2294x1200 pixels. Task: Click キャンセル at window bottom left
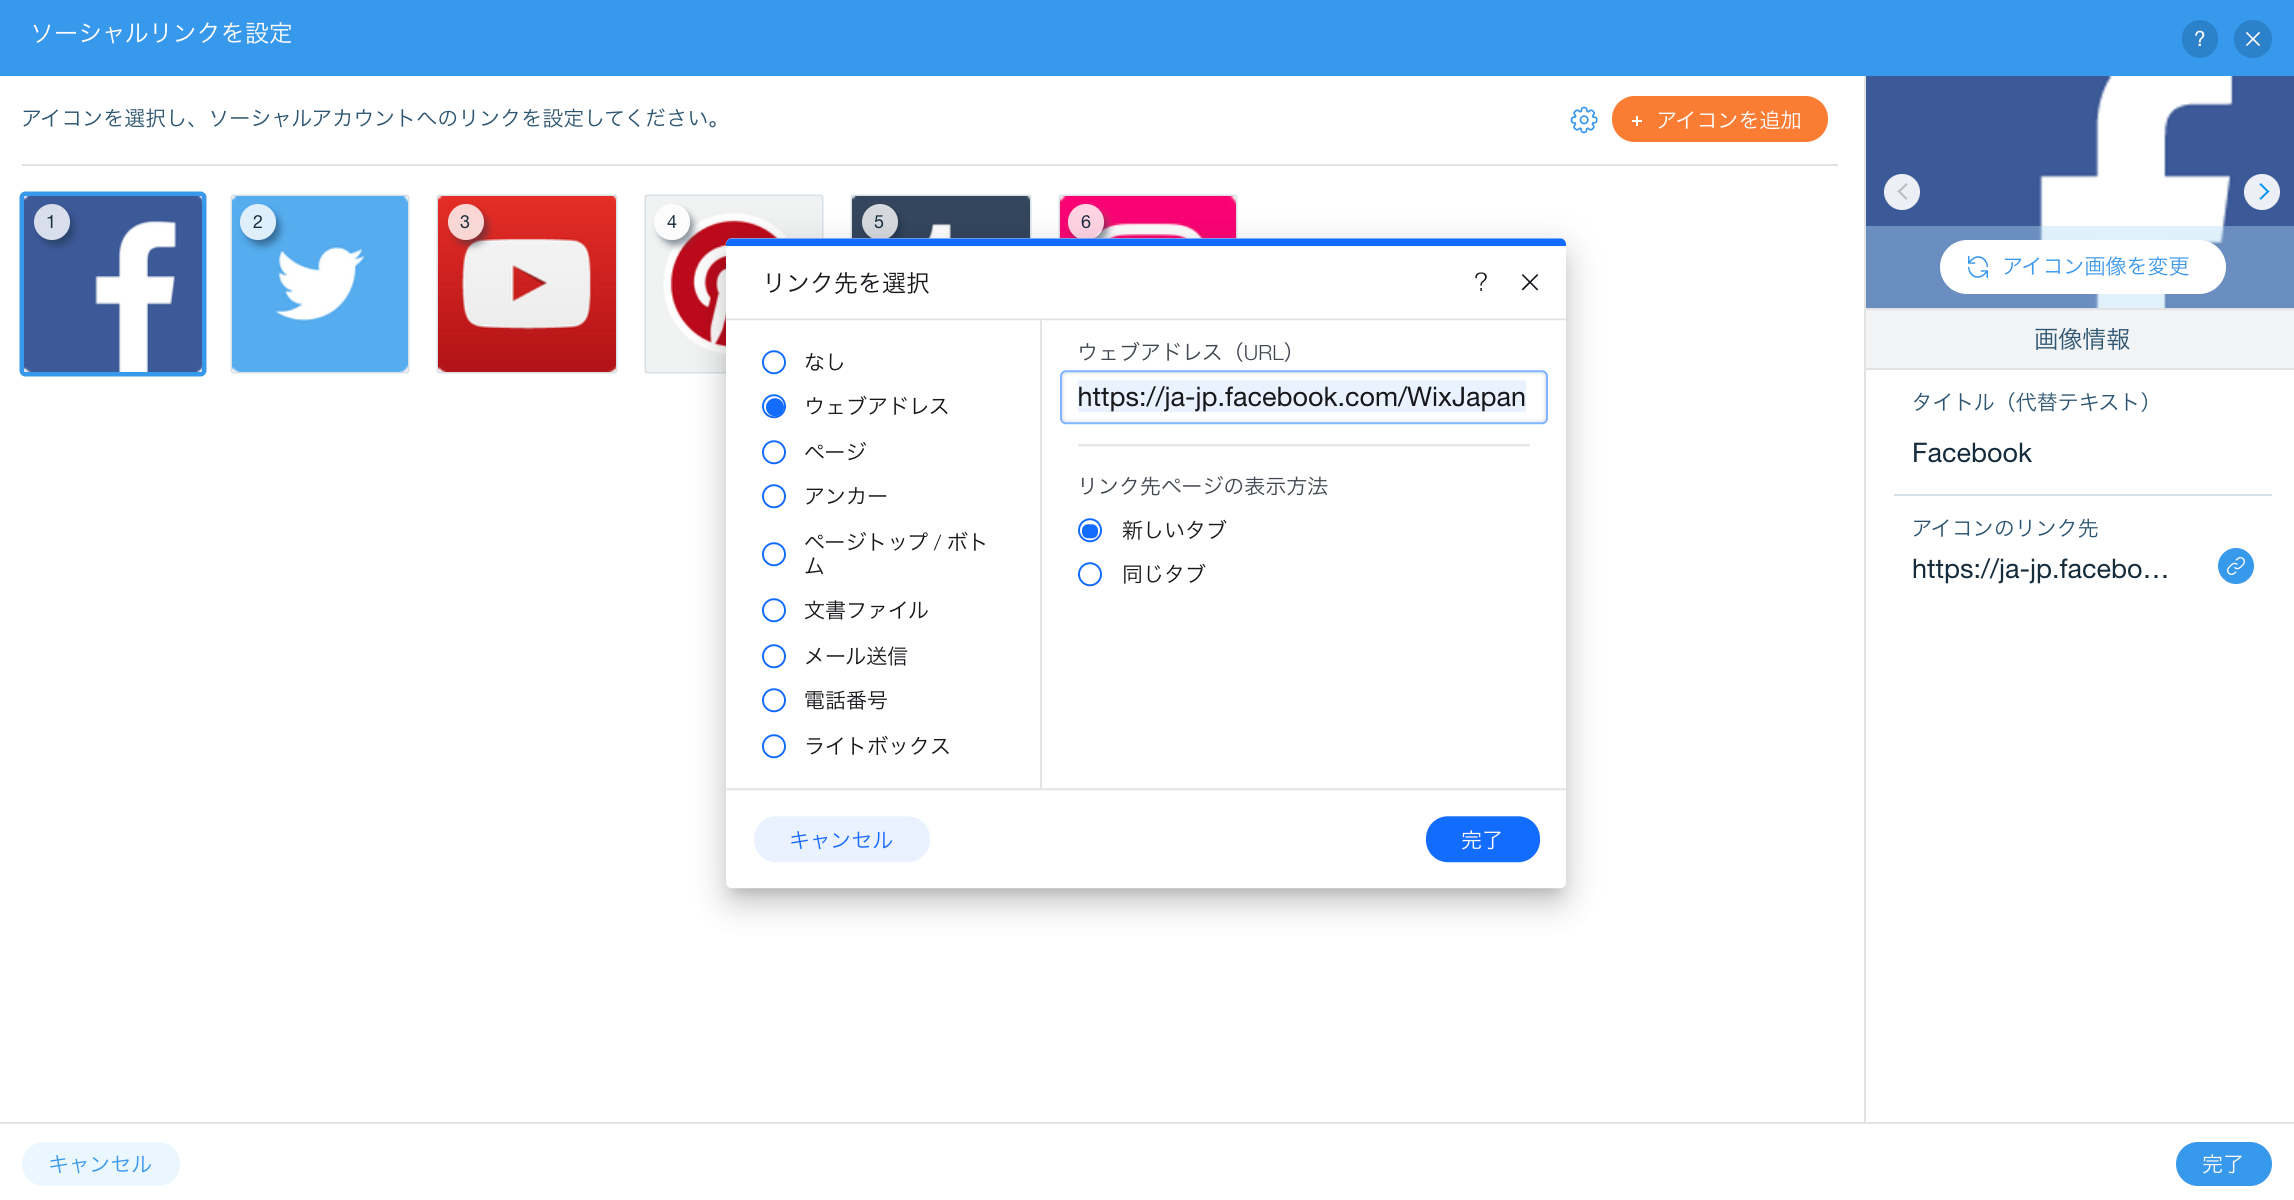(x=101, y=1164)
